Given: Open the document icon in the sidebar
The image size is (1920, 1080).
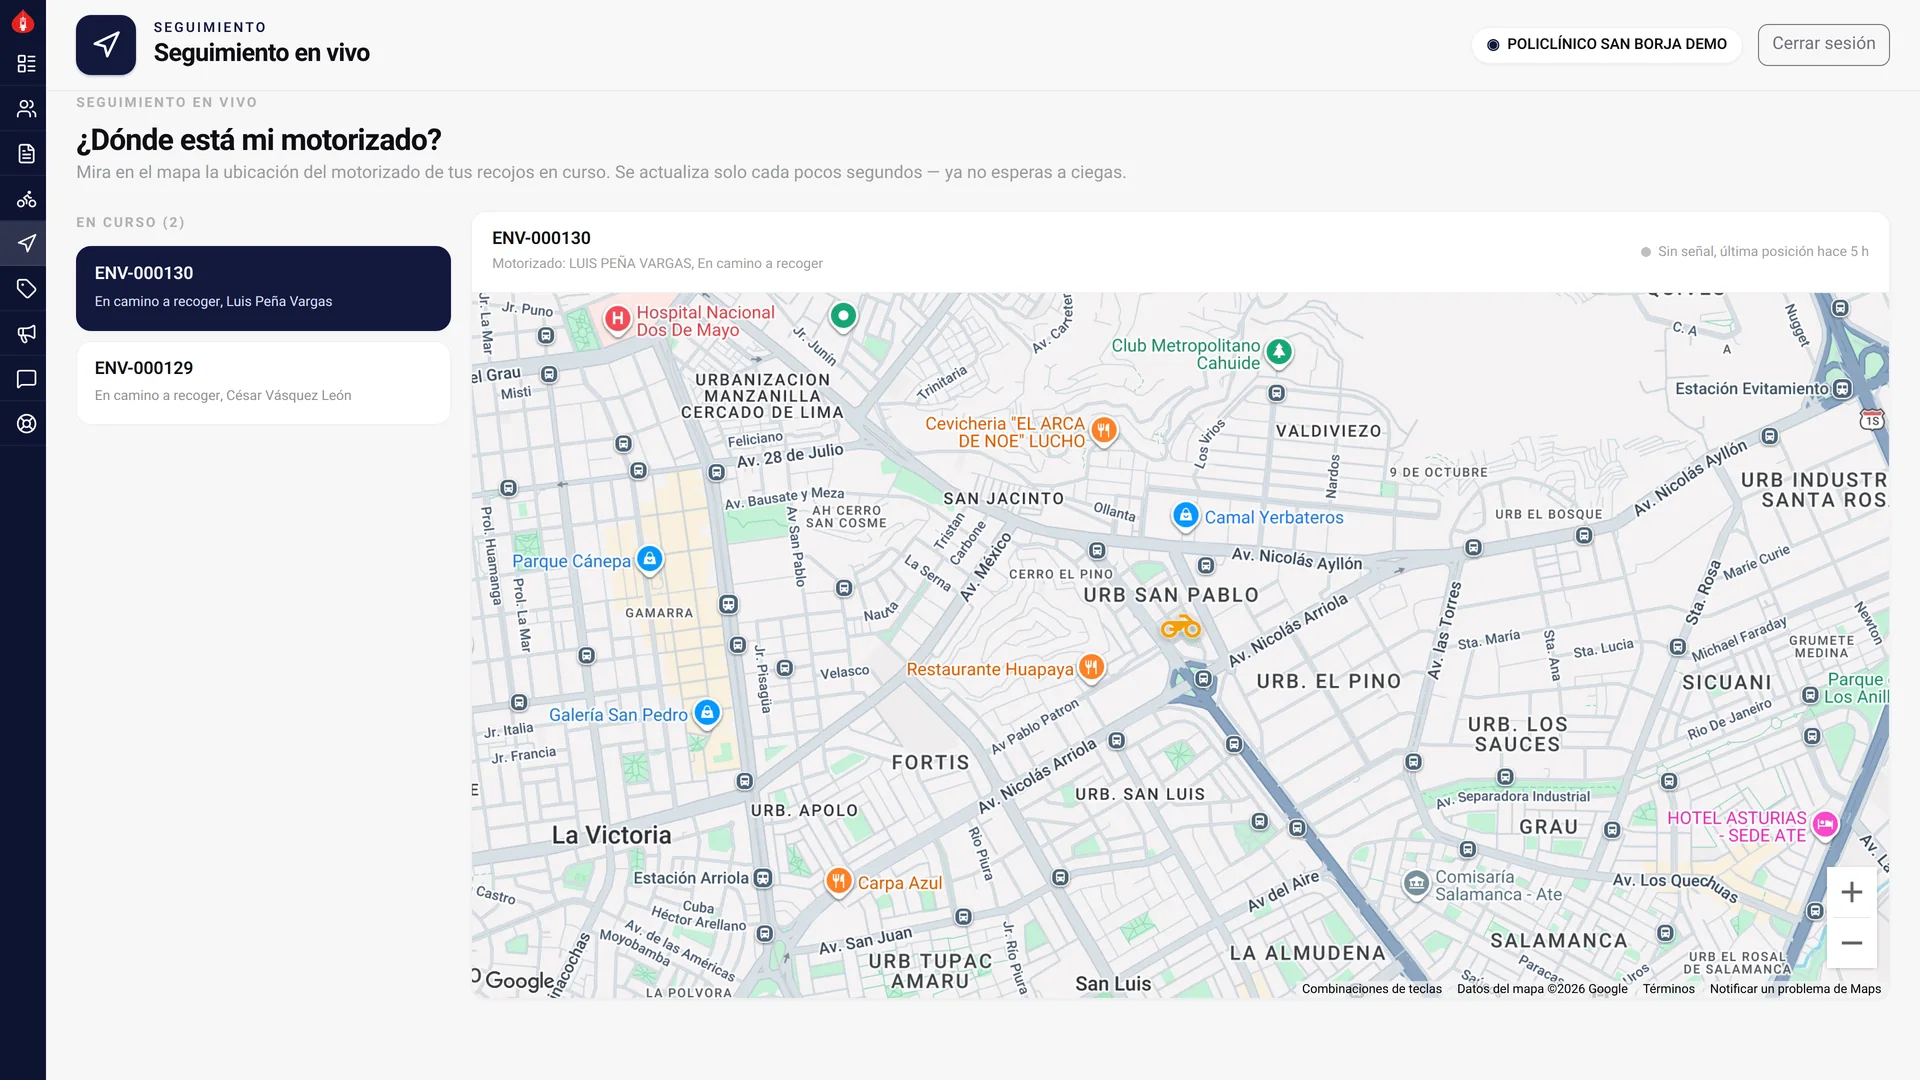Looking at the screenshot, I should click(x=27, y=154).
